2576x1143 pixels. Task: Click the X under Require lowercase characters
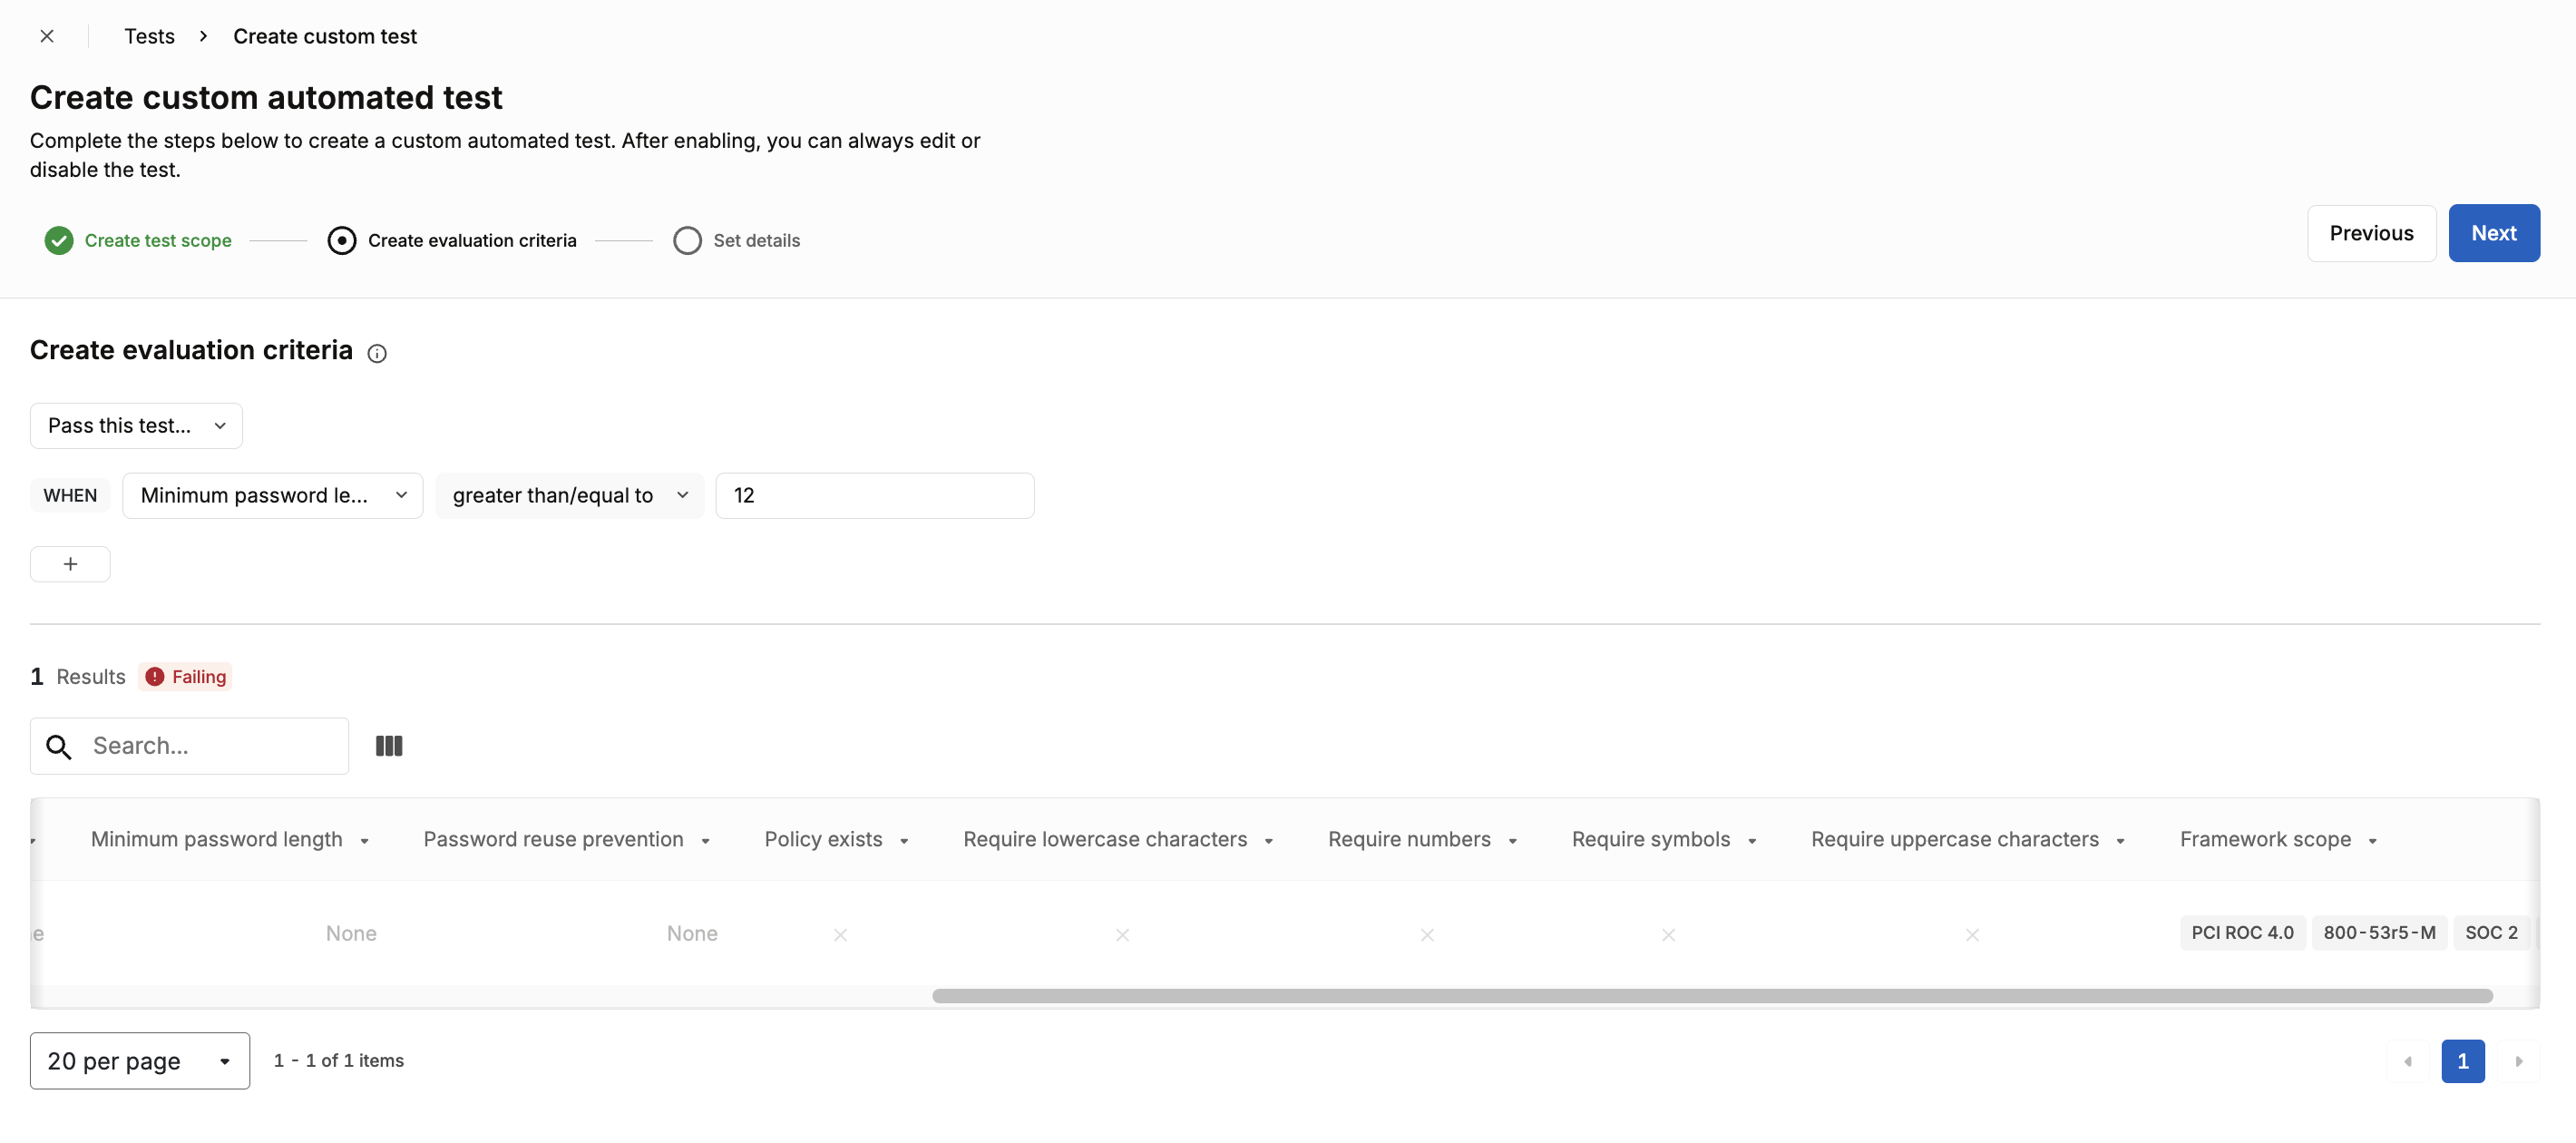(x=1122, y=935)
